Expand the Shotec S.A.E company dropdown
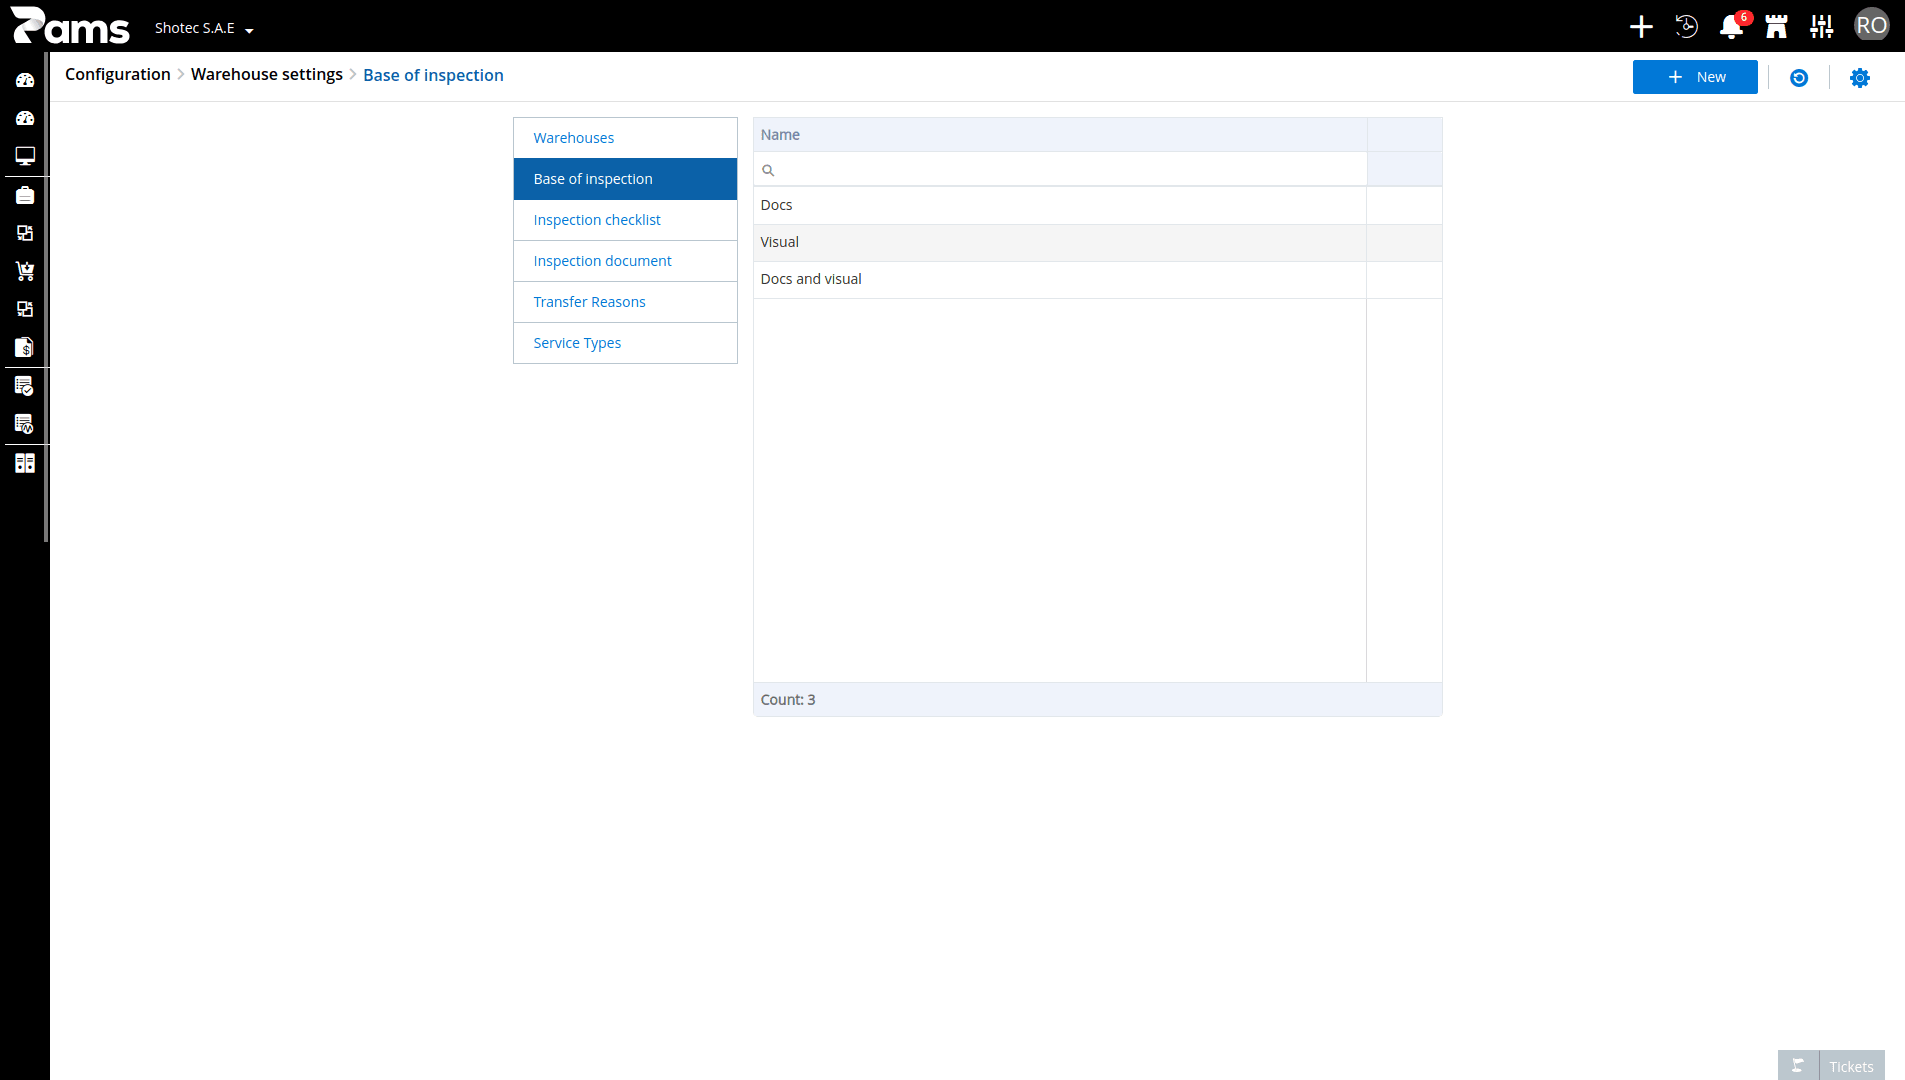This screenshot has height=1080, width=1905. click(x=204, y=28)
